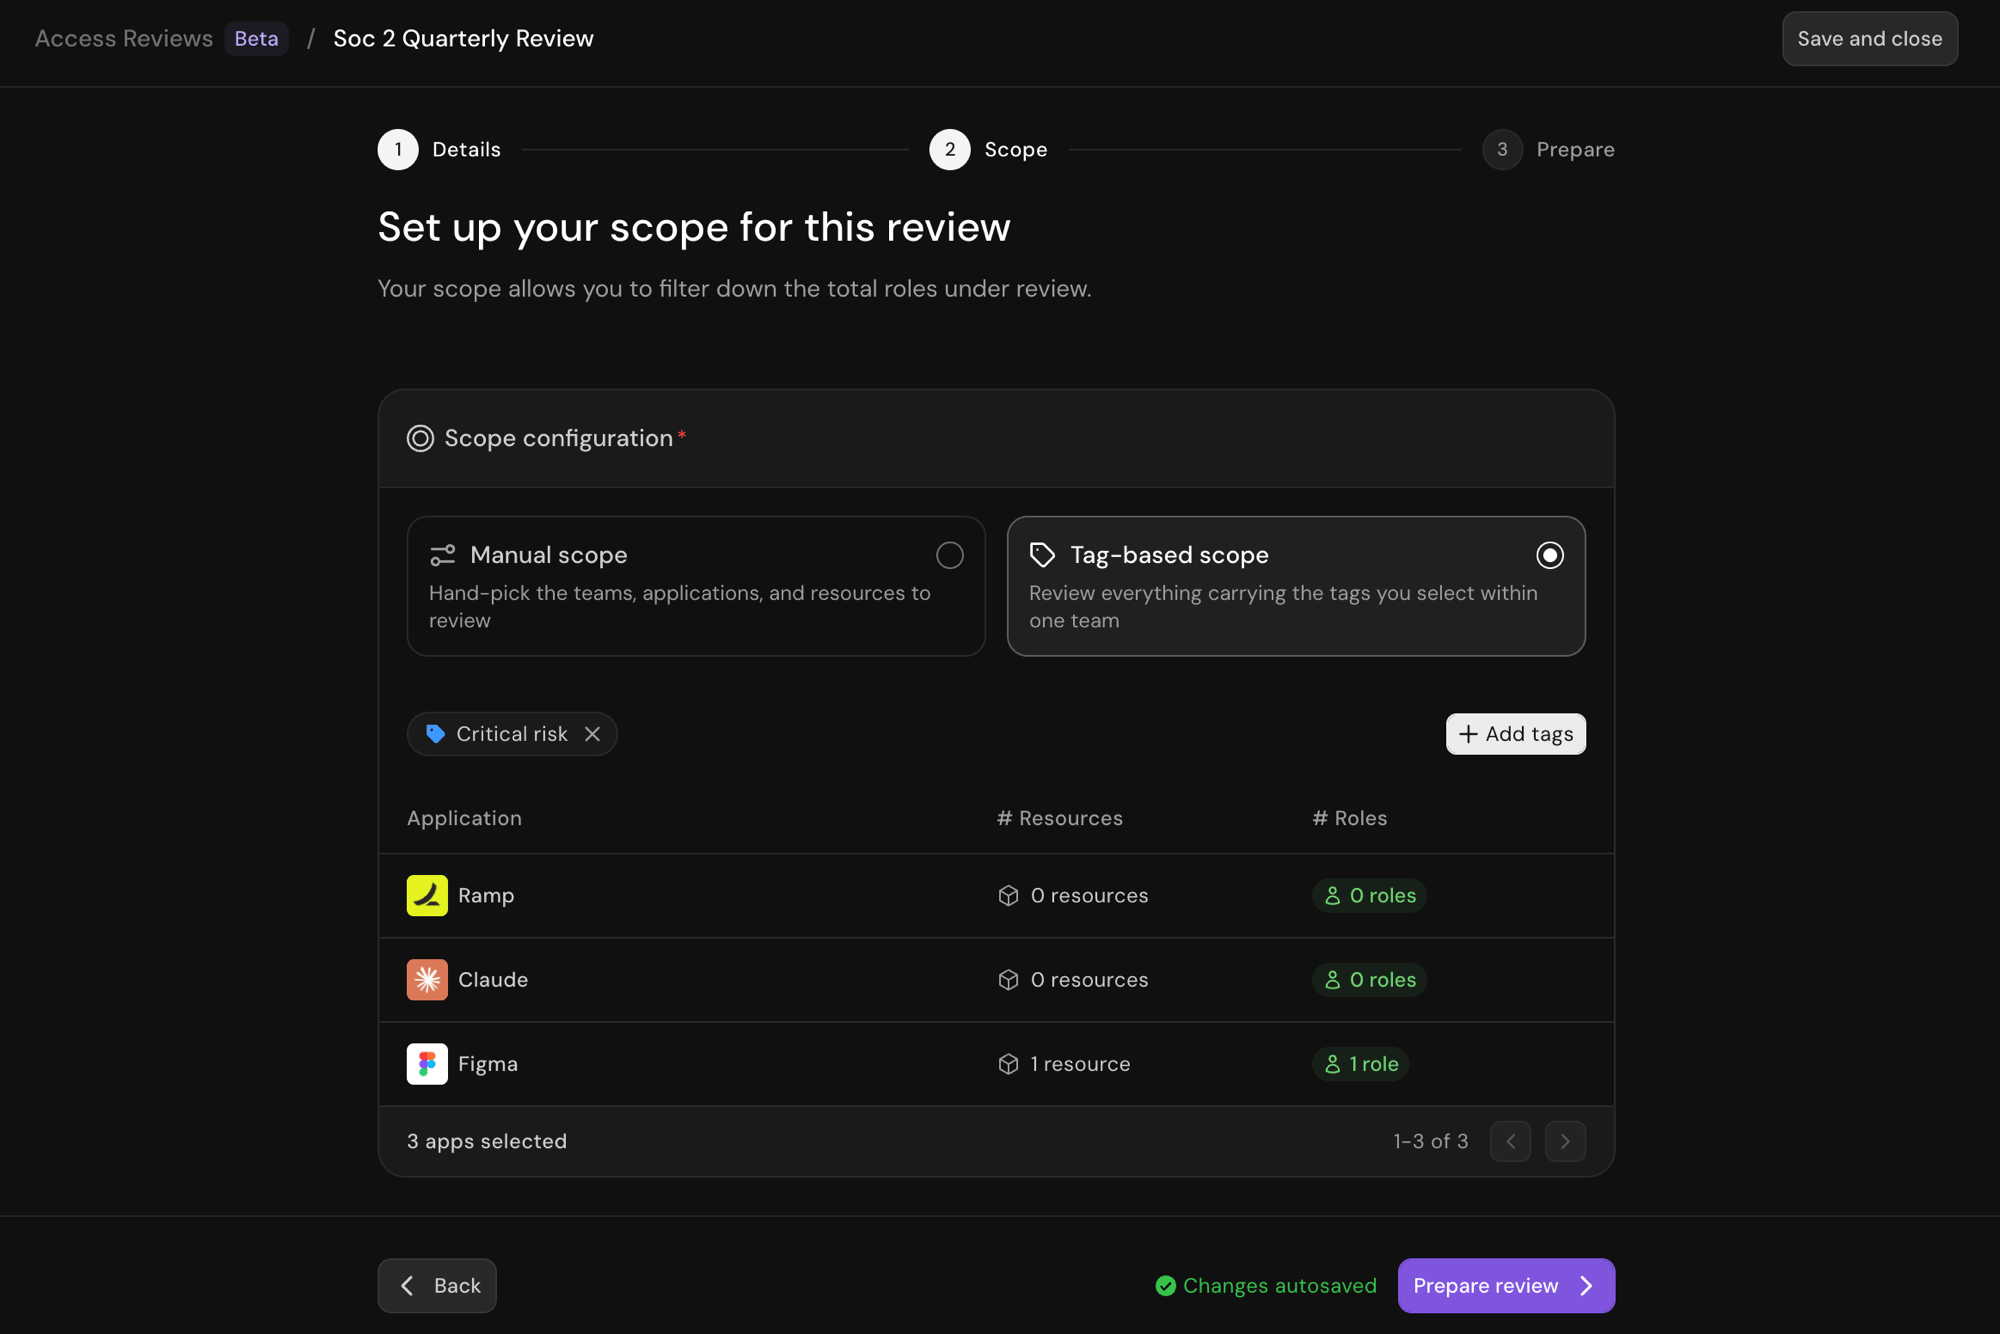The width and height of the screenshot is (2000, 1334).
Task: Click Prepare review button
Action: [x=1506, y=1285]
